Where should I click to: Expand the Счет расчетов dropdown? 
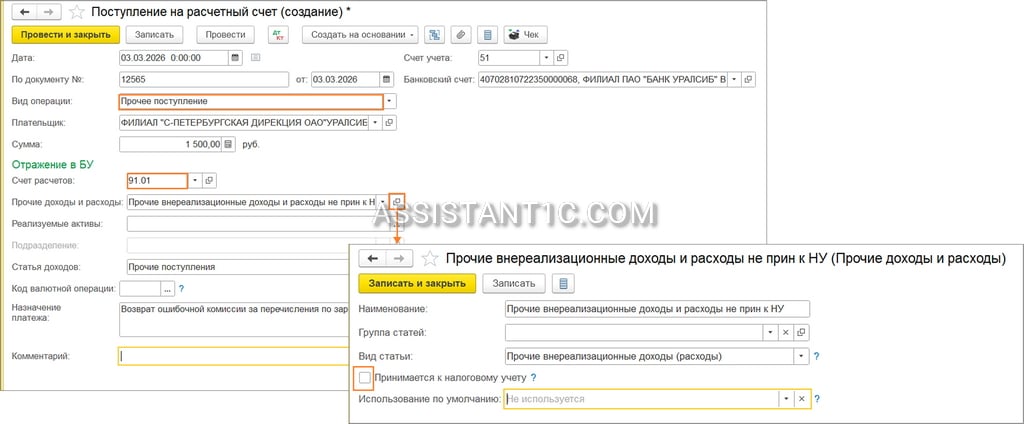coord(195,180)
